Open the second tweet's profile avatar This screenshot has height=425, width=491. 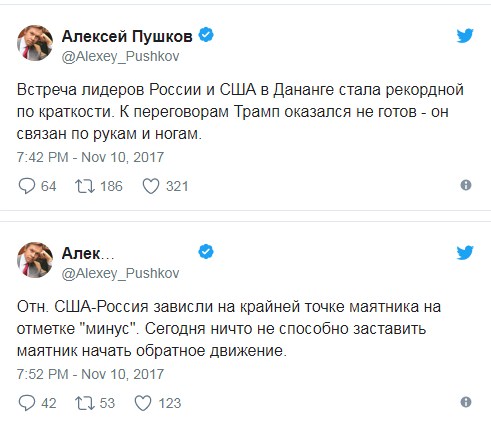35,260
